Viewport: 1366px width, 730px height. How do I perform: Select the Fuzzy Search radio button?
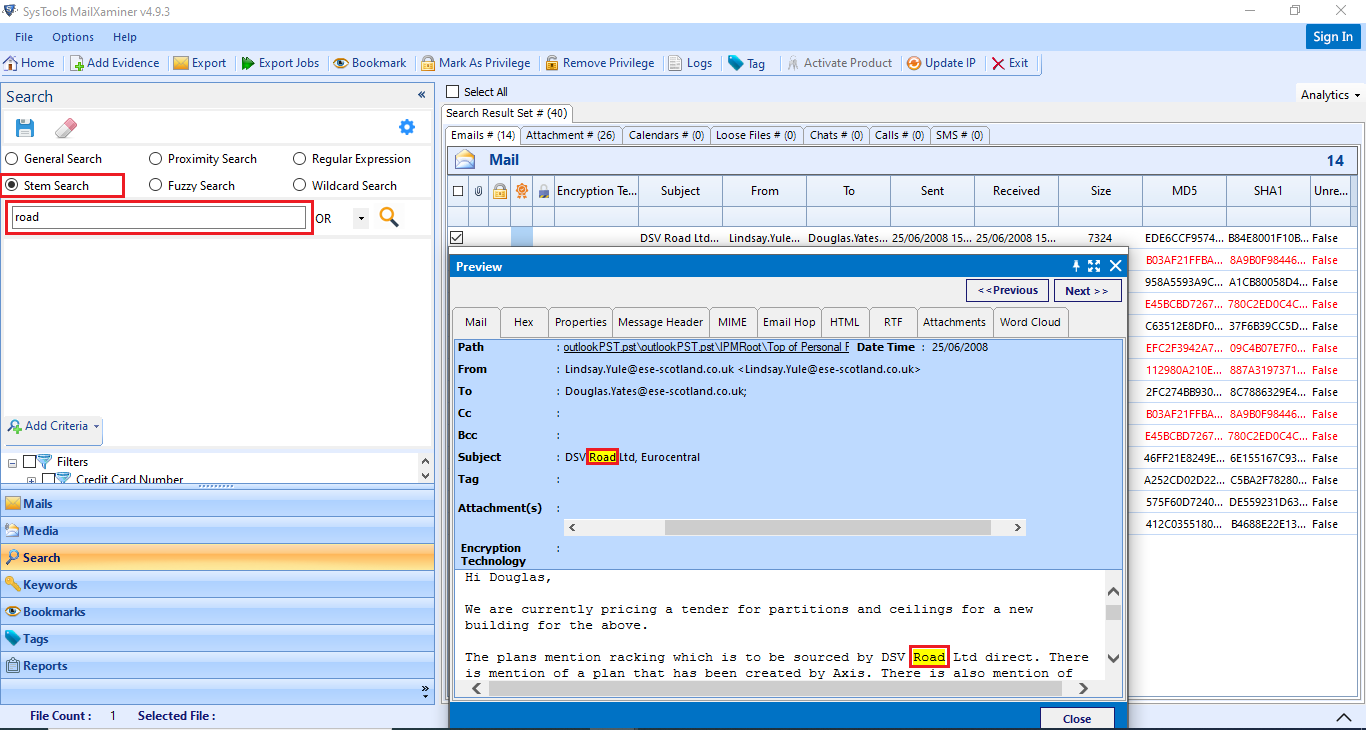[x=155, y=185]
